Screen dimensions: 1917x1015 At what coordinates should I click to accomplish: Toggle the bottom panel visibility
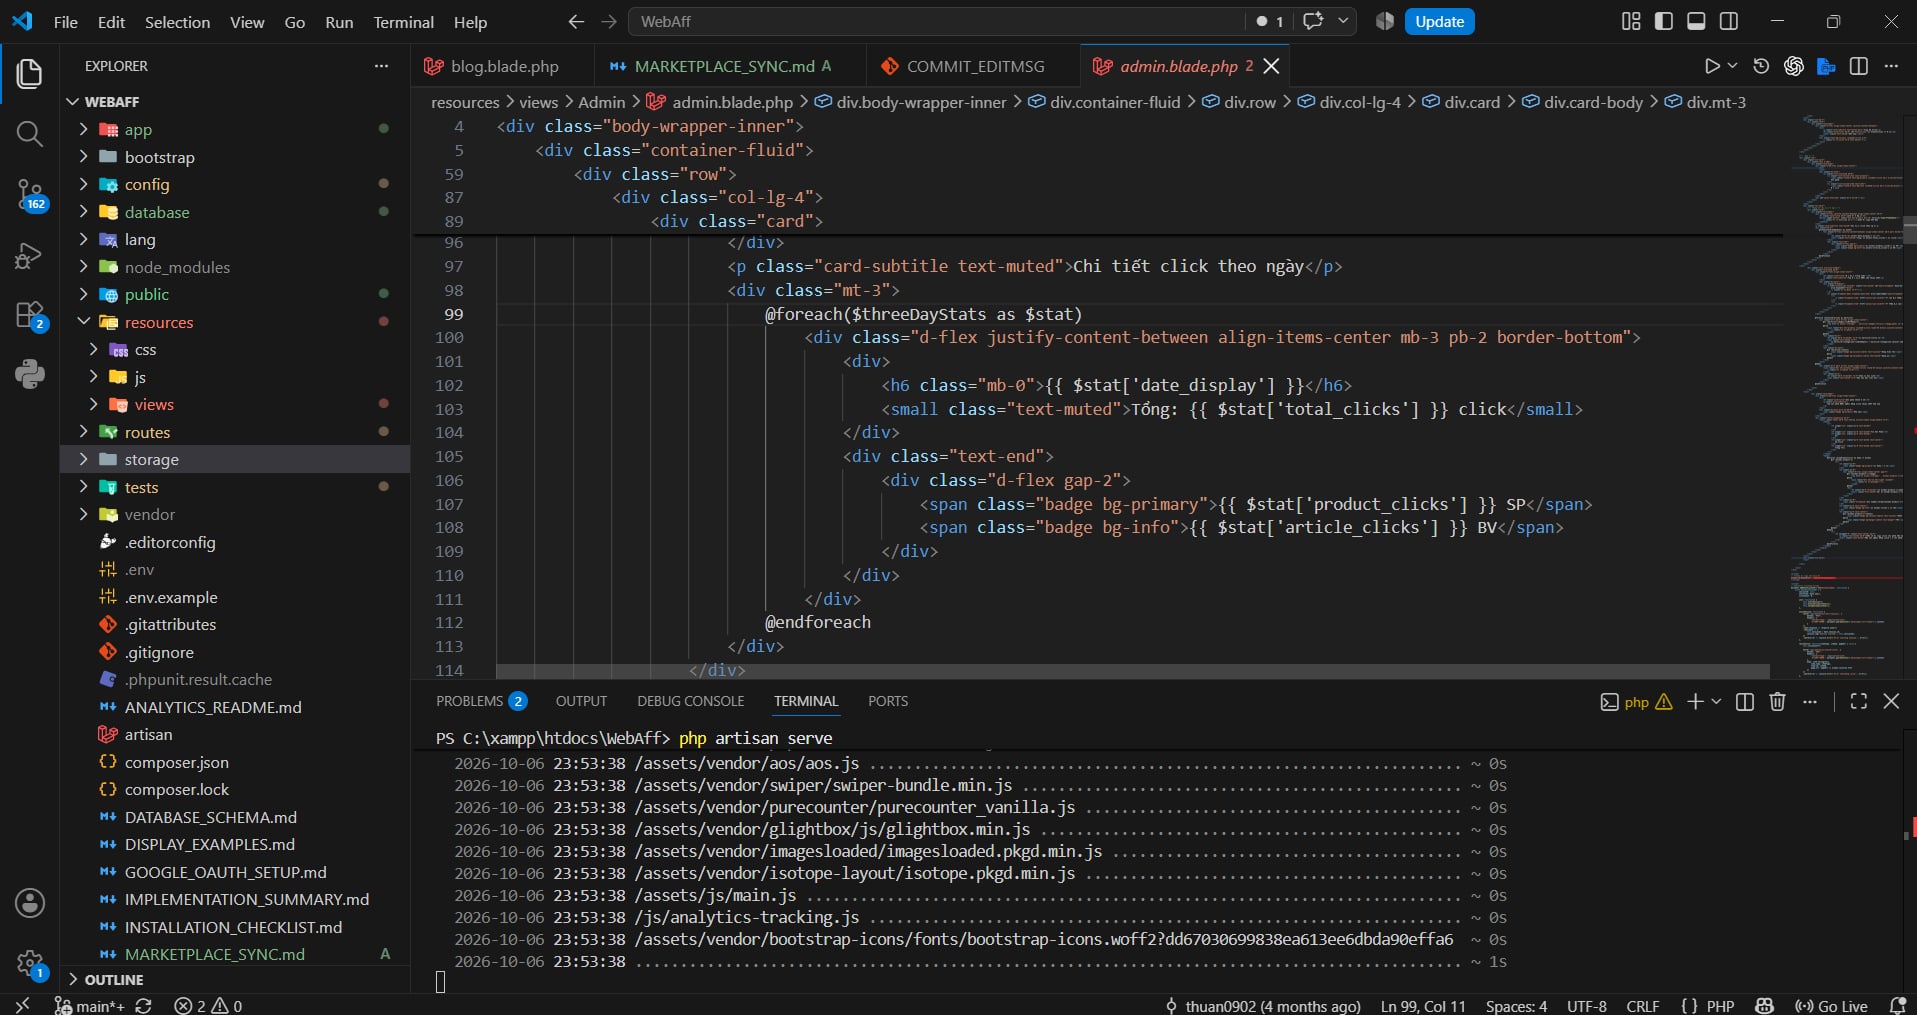(1696, 21)
